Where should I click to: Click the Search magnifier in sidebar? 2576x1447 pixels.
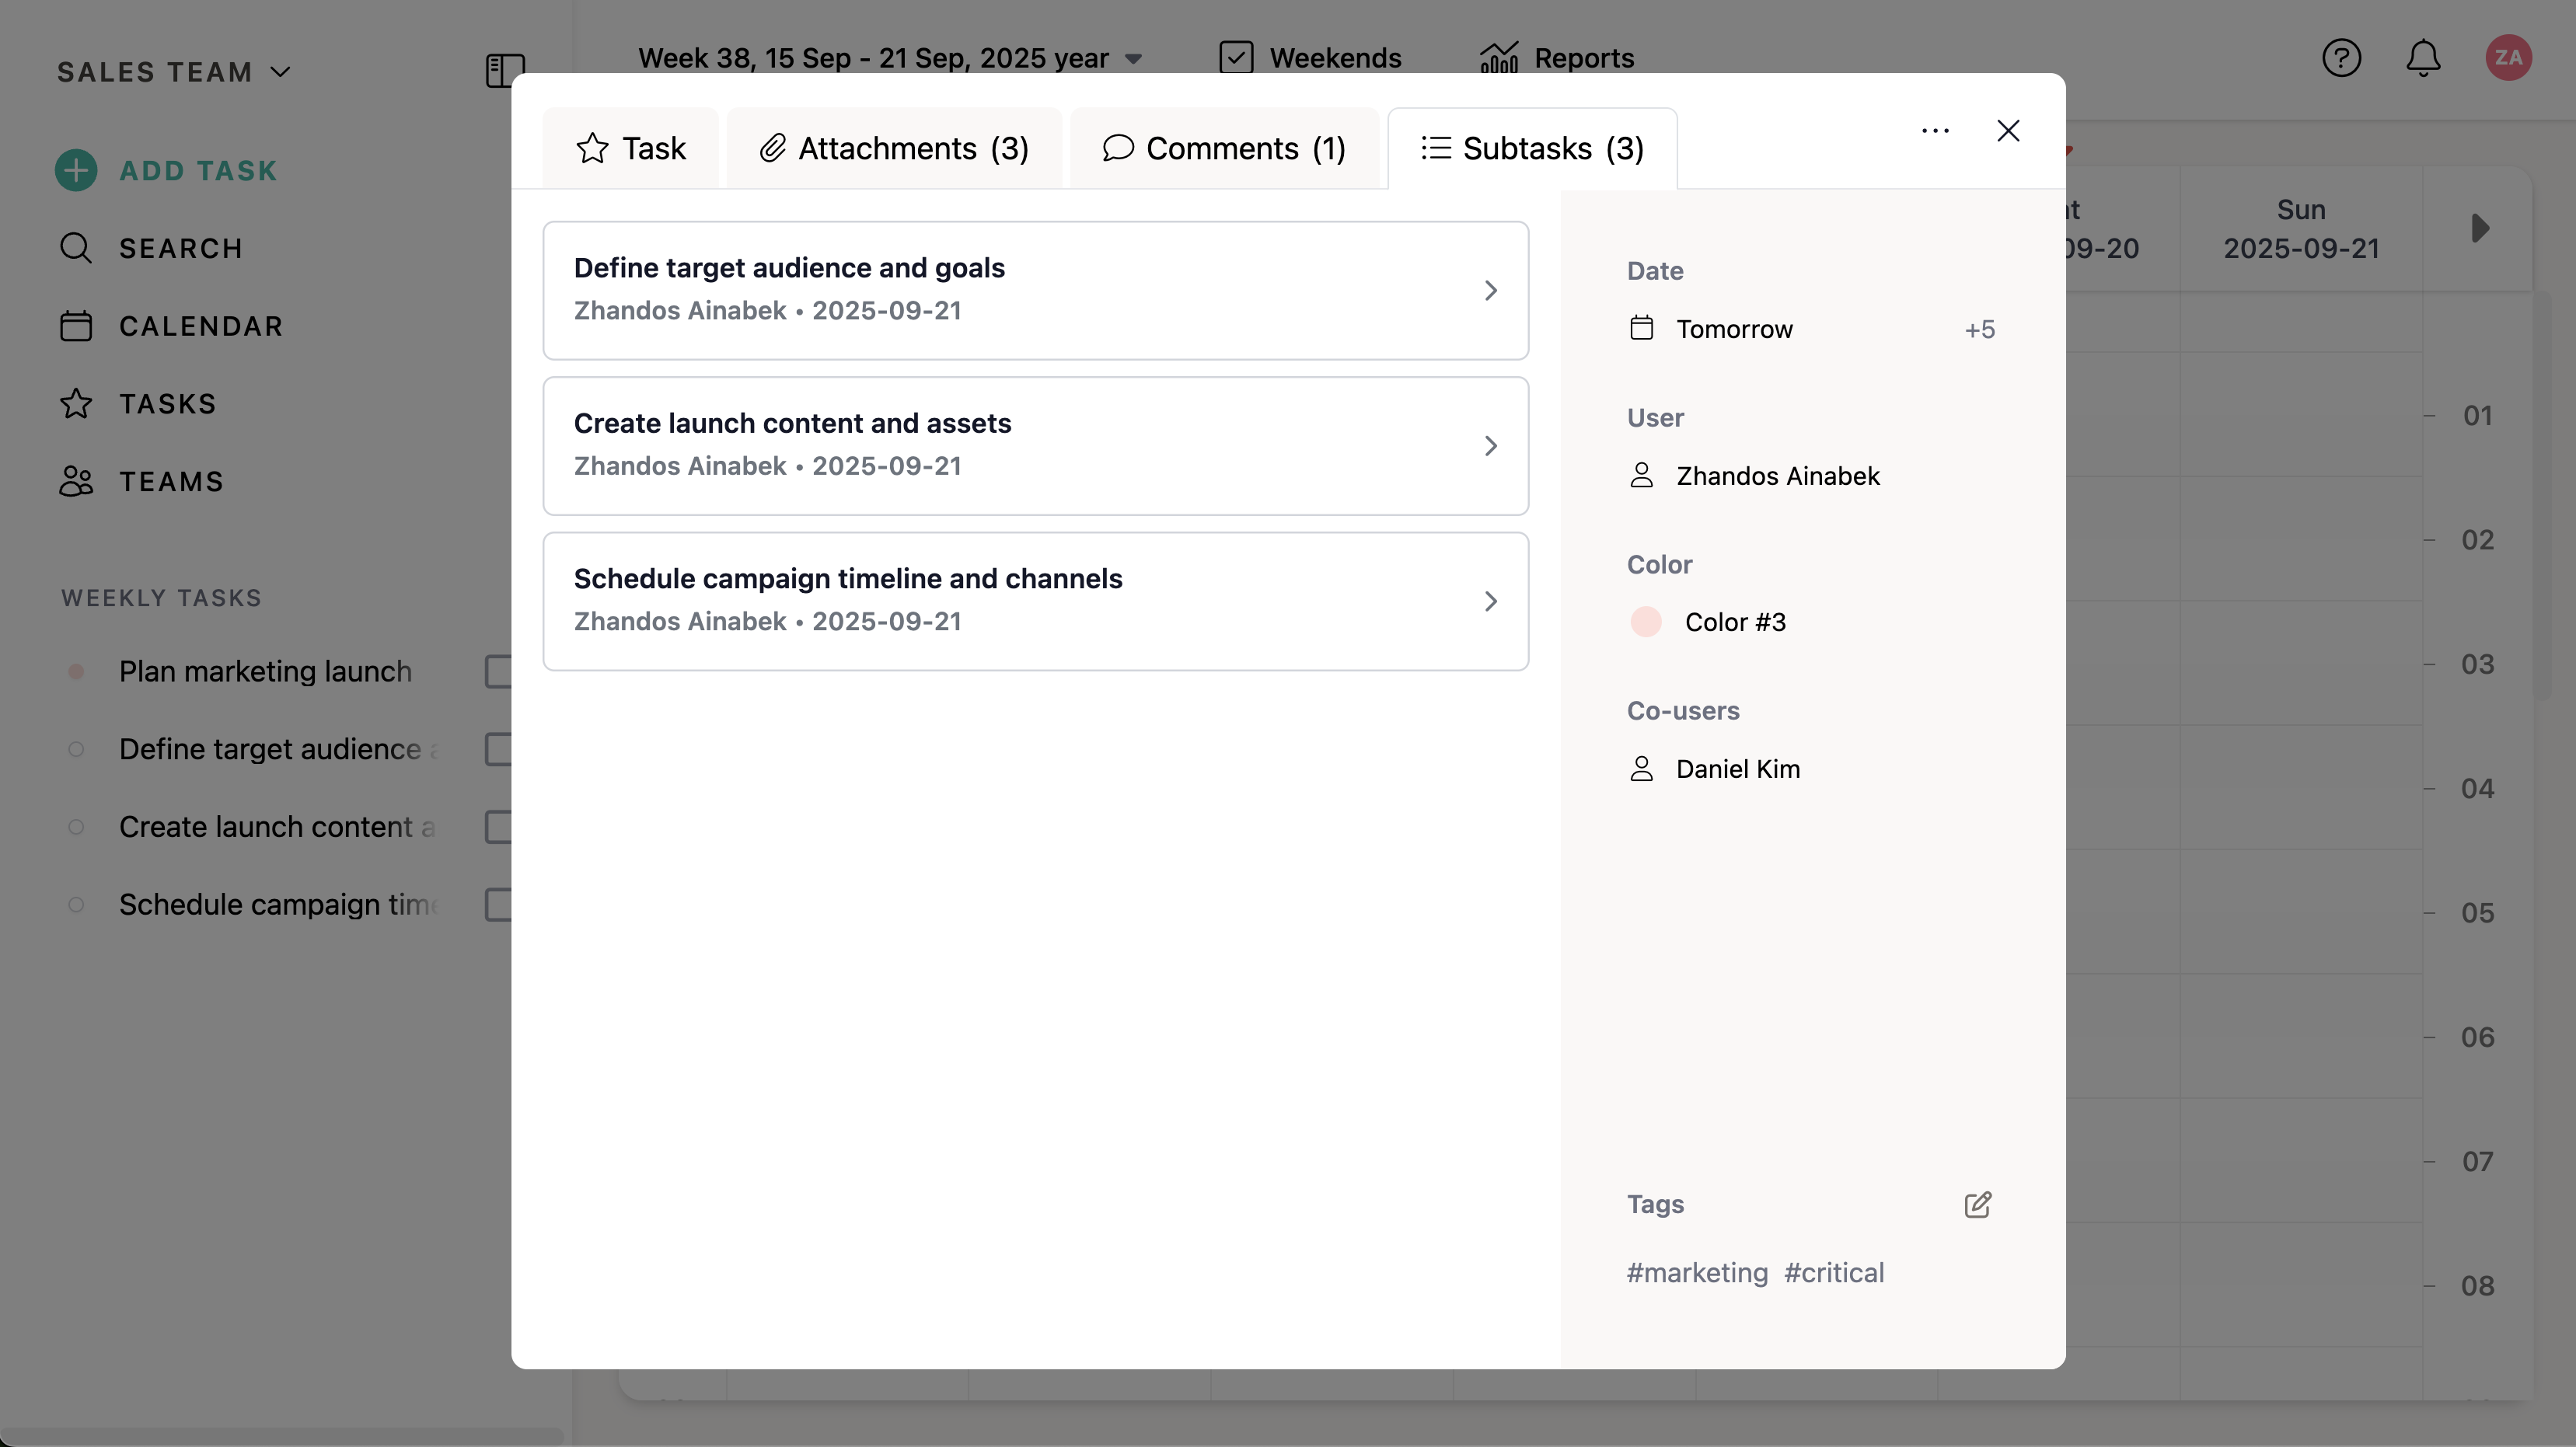(x=76, y=248)
